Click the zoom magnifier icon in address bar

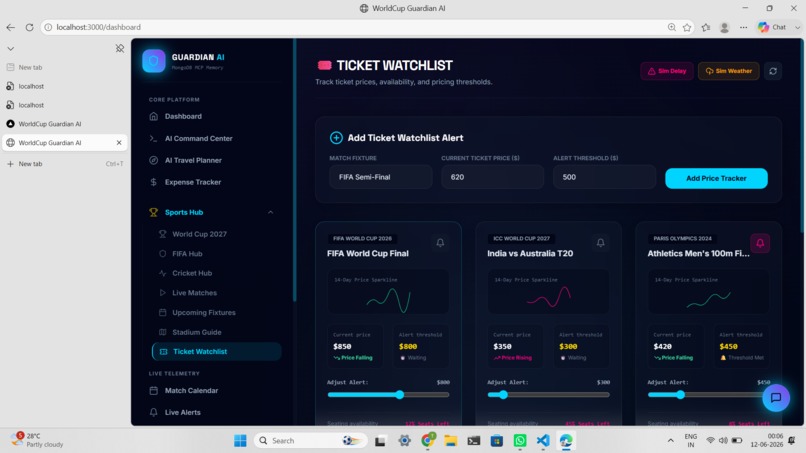[x=671, y=27]
